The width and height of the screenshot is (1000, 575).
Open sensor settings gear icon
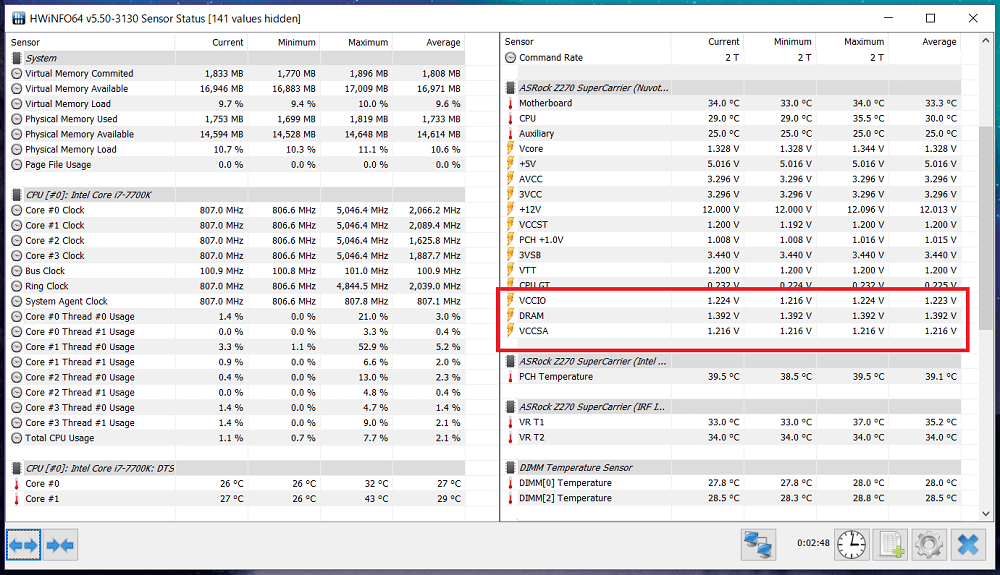click(929, 545)
